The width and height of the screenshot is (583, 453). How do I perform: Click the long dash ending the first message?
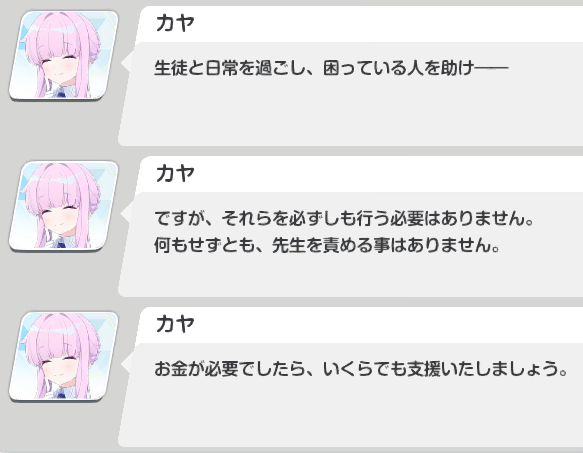pyautogui.click(x=492, y=68)
